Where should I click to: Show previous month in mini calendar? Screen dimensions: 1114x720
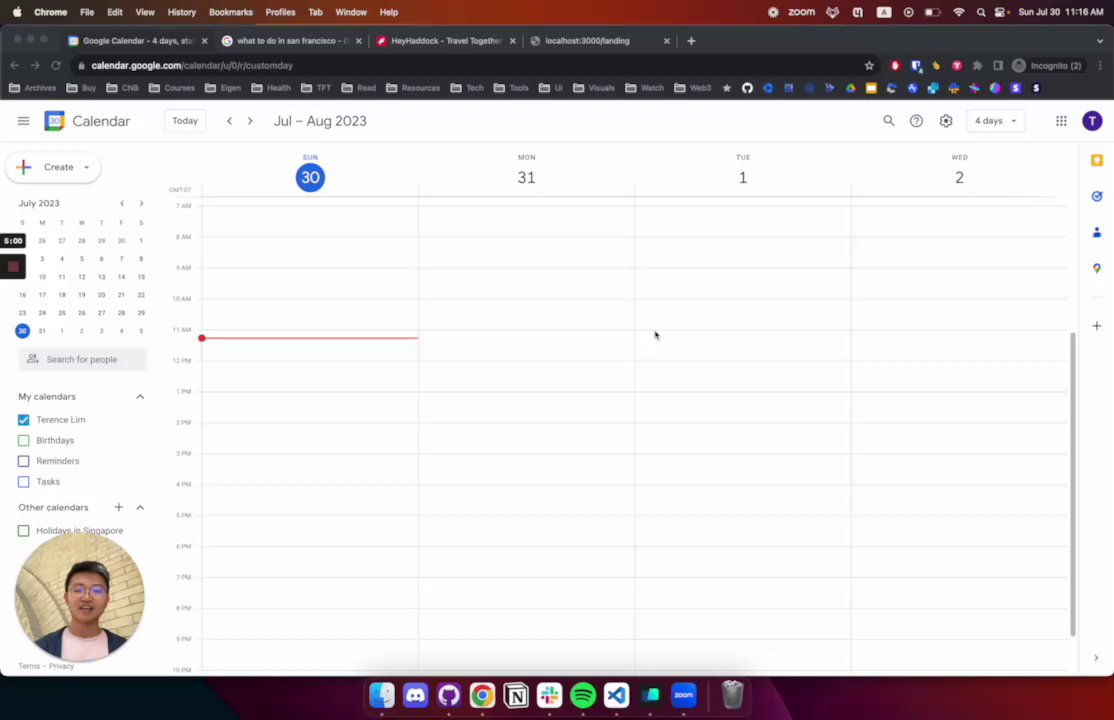tap(122, 203)
